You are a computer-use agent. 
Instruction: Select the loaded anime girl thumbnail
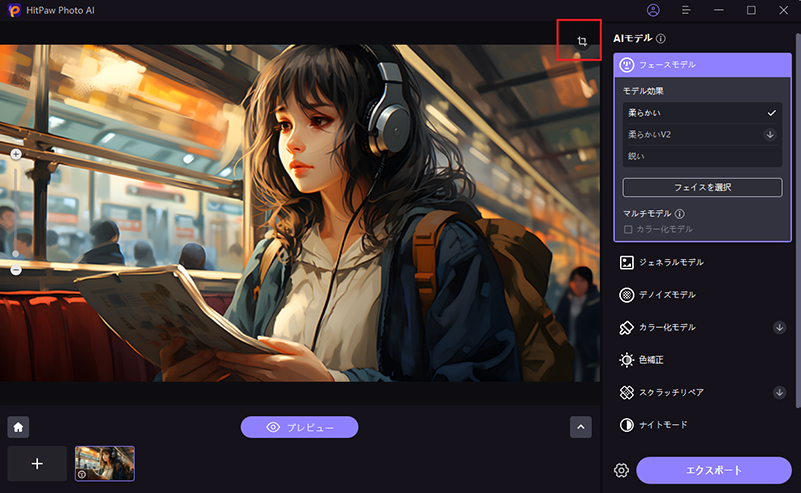click(x=105, y=463)
